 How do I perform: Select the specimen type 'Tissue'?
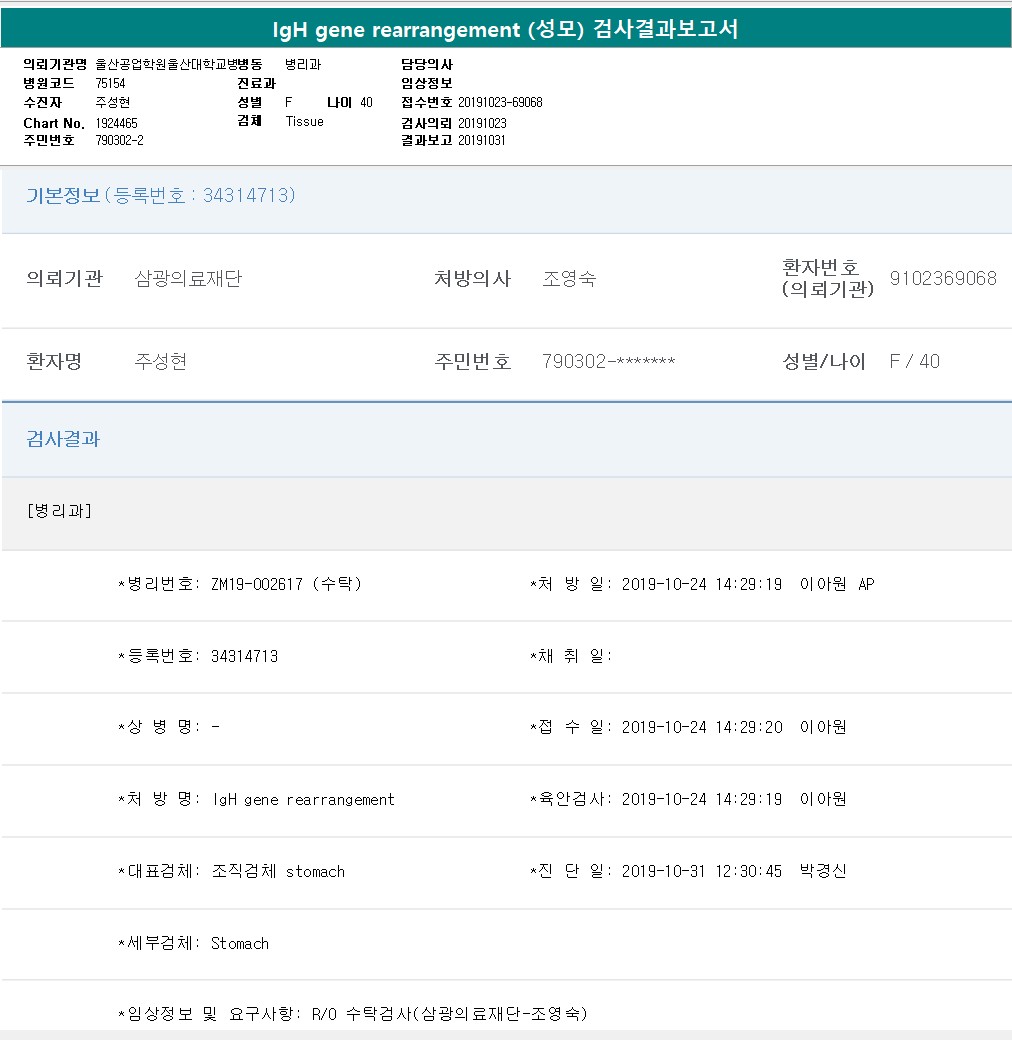coord(304,121)
